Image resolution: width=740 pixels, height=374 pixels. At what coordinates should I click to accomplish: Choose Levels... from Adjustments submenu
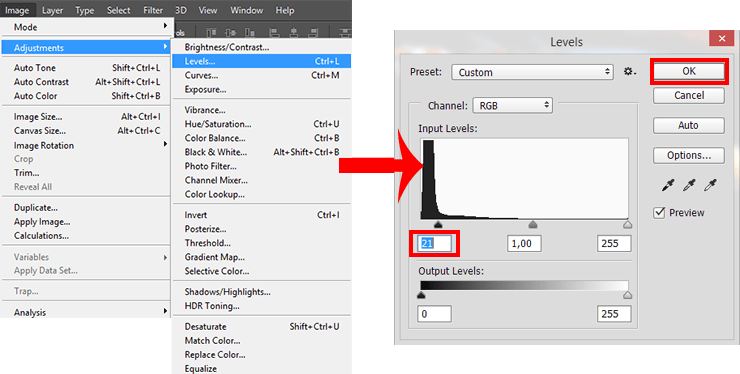point(261,61)
